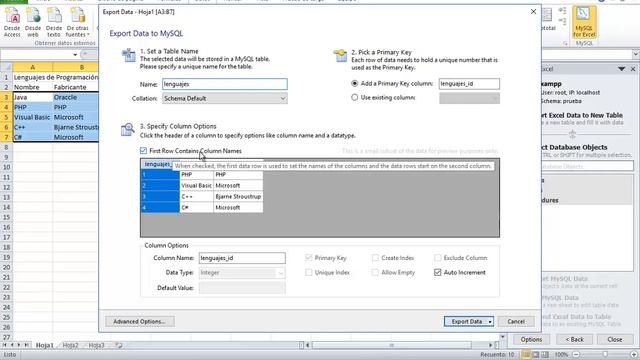Image resolution: width=640 pixels, height=360 pixels.
Task: Click the Set a Table Name icon
Action: tap(129, 55)
